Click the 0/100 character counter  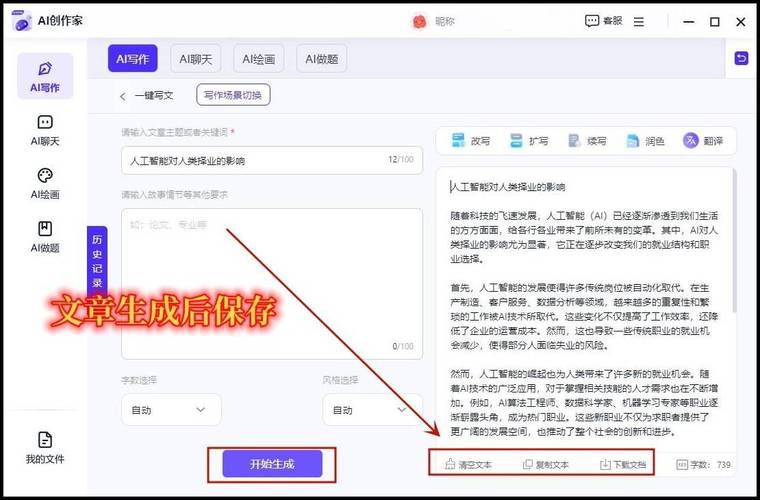403,346
